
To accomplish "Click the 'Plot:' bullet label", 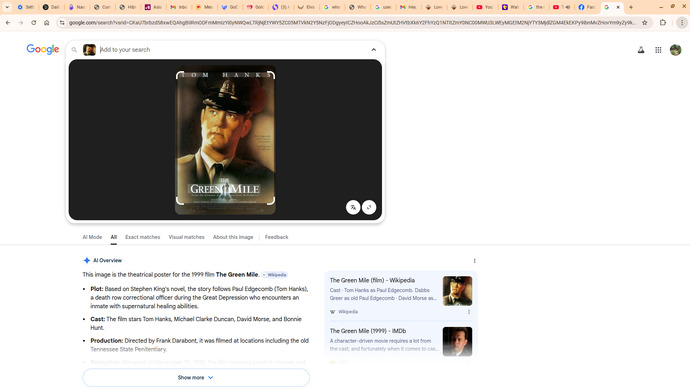I will pos(96,289).
